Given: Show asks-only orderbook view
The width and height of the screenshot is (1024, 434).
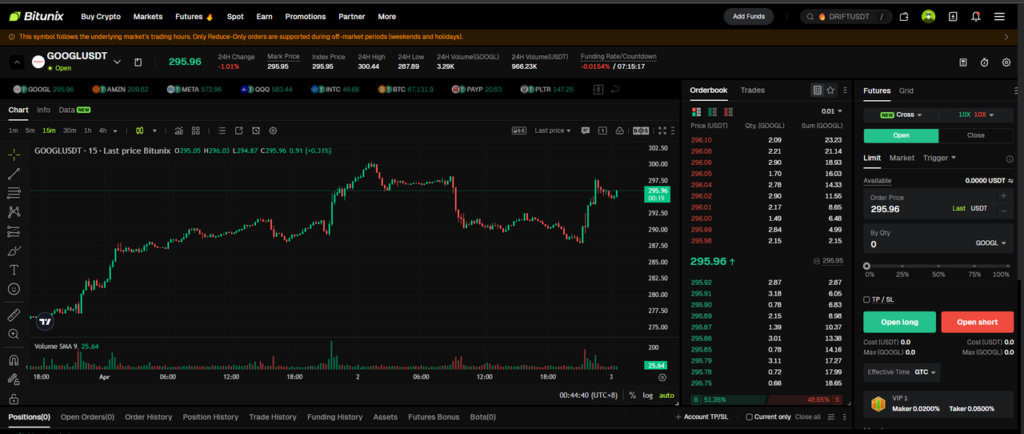Looking at the screenshot, I should pos(729,112).
